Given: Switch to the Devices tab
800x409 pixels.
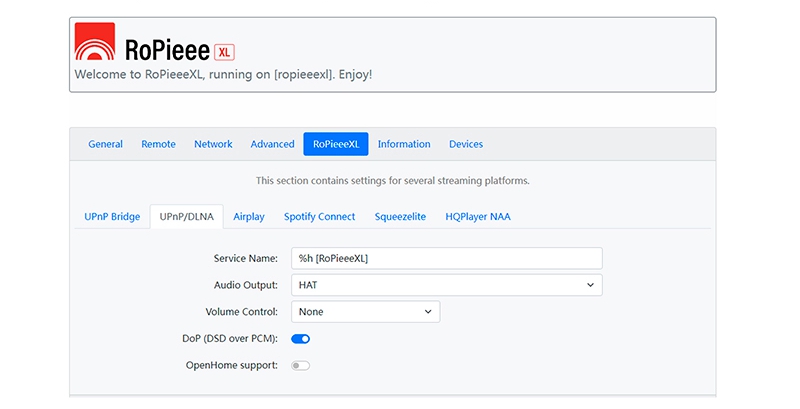Looking at the screenshot, I should pyautogui.click(x=466, y=144).
